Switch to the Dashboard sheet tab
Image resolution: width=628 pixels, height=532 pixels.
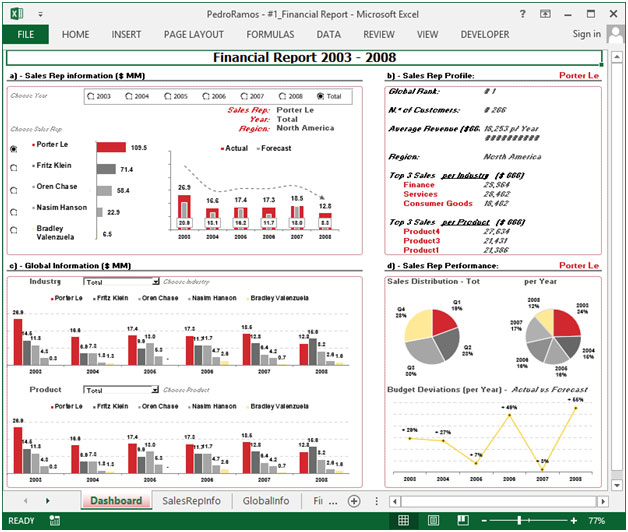point(116,501)
